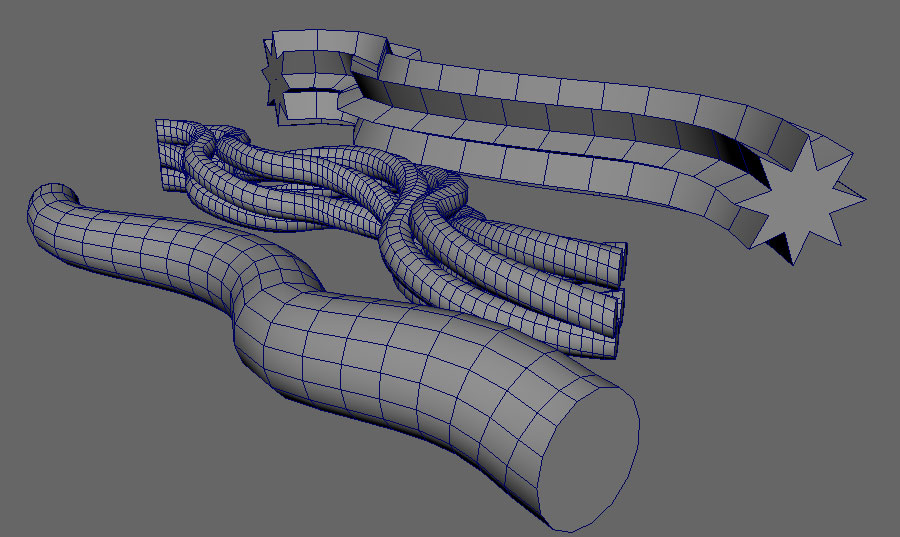Screen dimensions: 900x537
Task: Select the large tube's flat circular end cap
Action: [590, 455]
